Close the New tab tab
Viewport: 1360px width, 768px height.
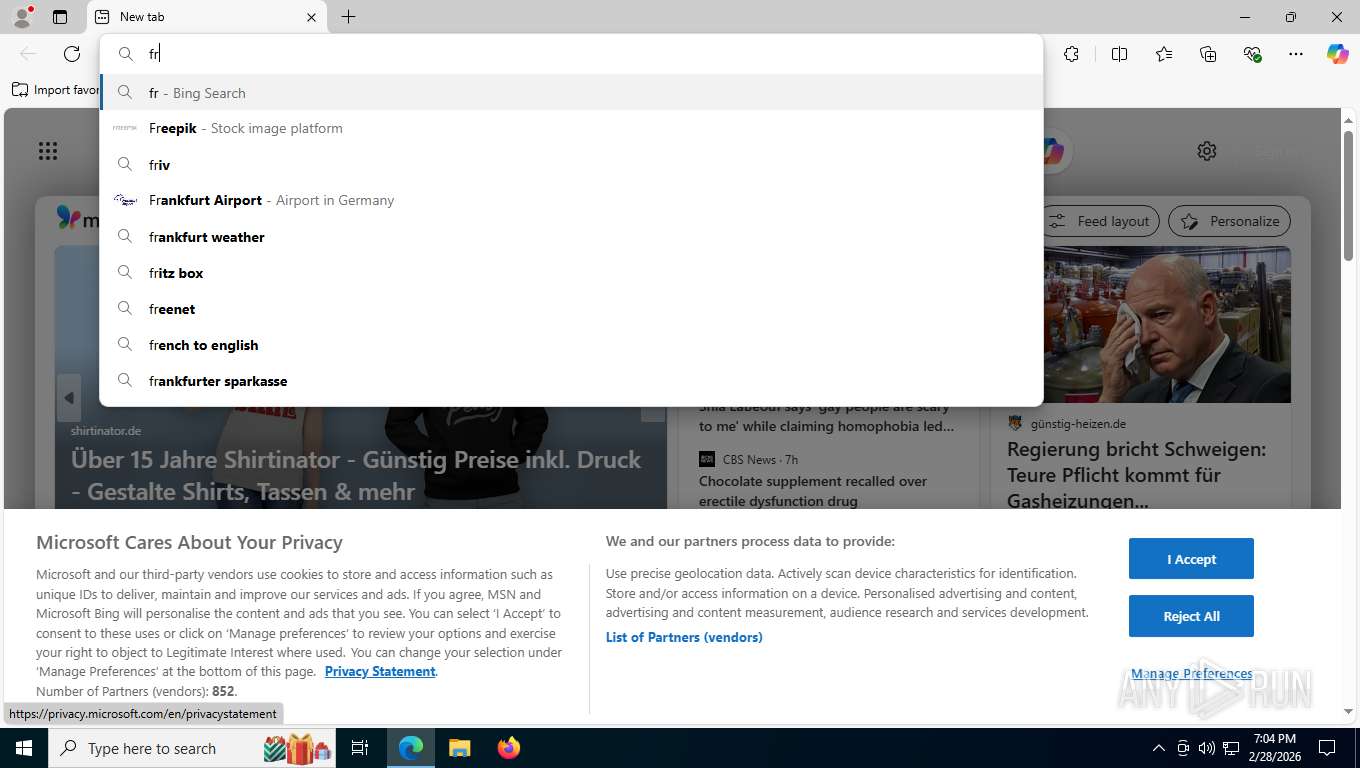pos(311,17)
